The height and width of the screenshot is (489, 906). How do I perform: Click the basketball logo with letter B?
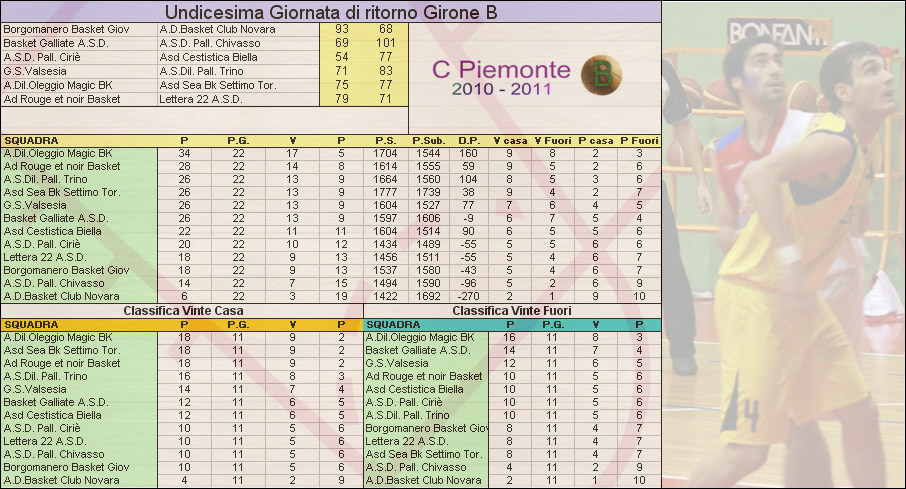(x=603, y=72)
